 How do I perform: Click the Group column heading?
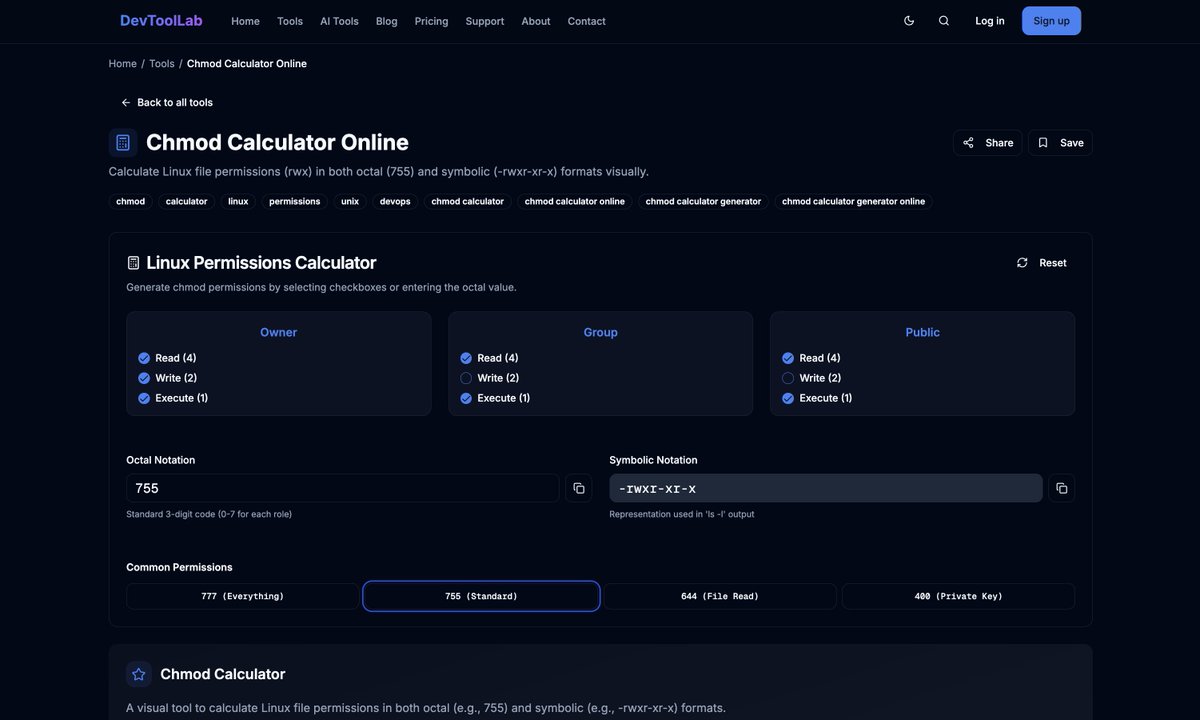click(x=601, y=332)
